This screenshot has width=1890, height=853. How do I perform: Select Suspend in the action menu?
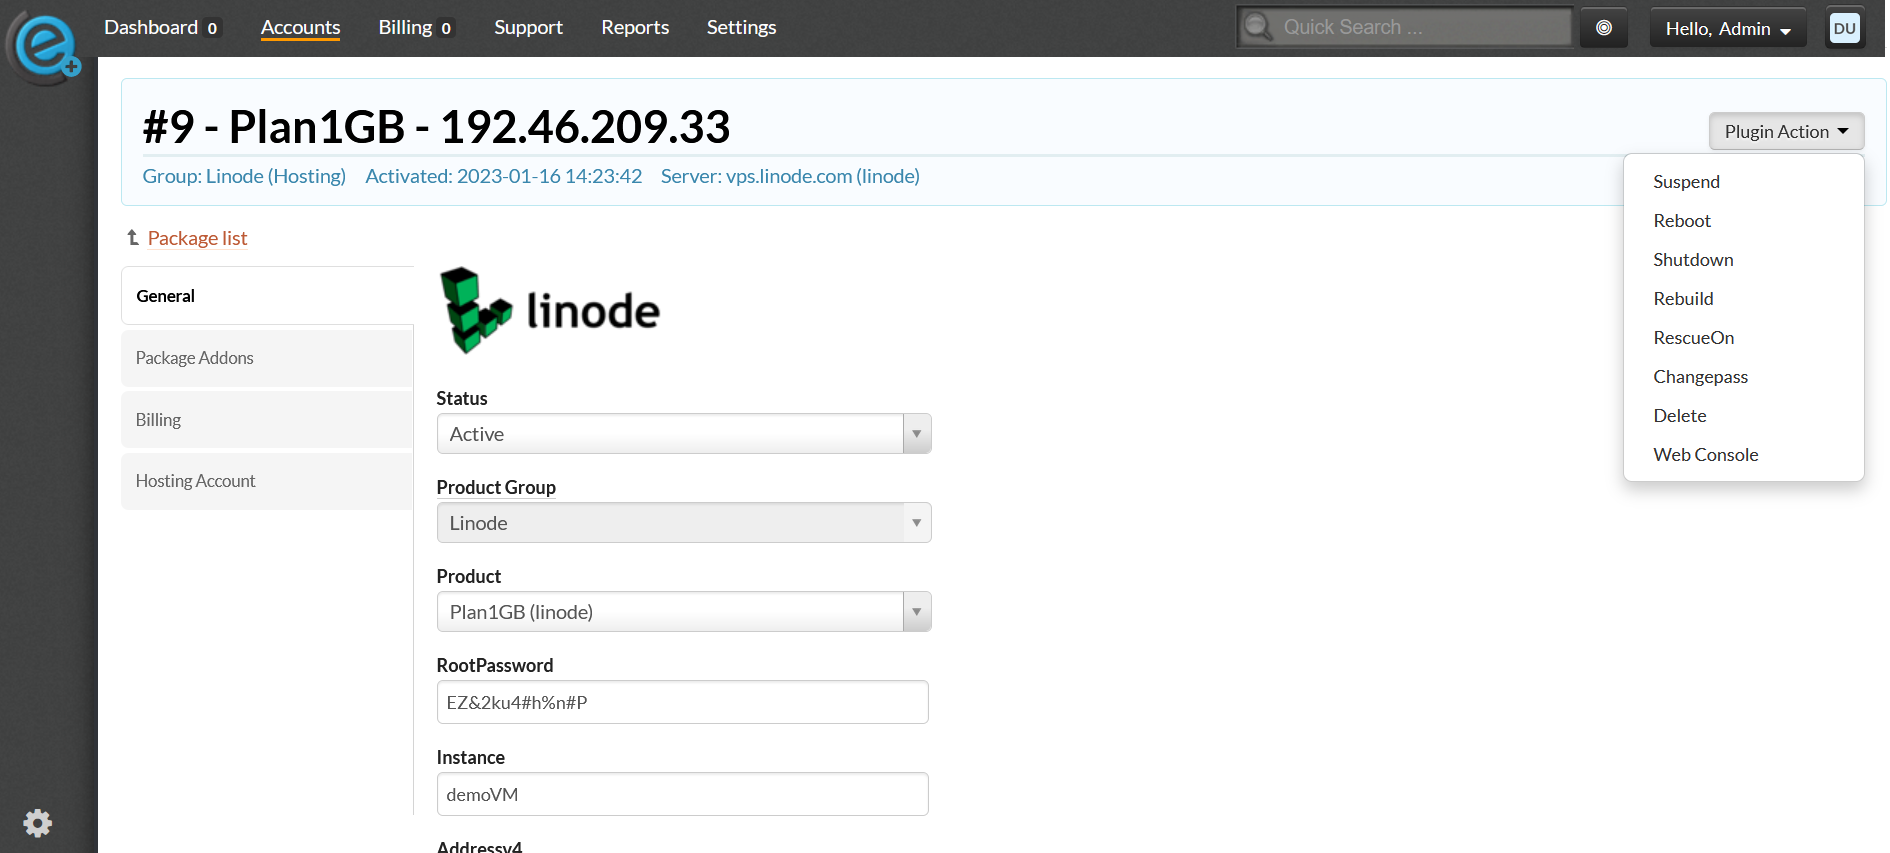pos(1686,182)
